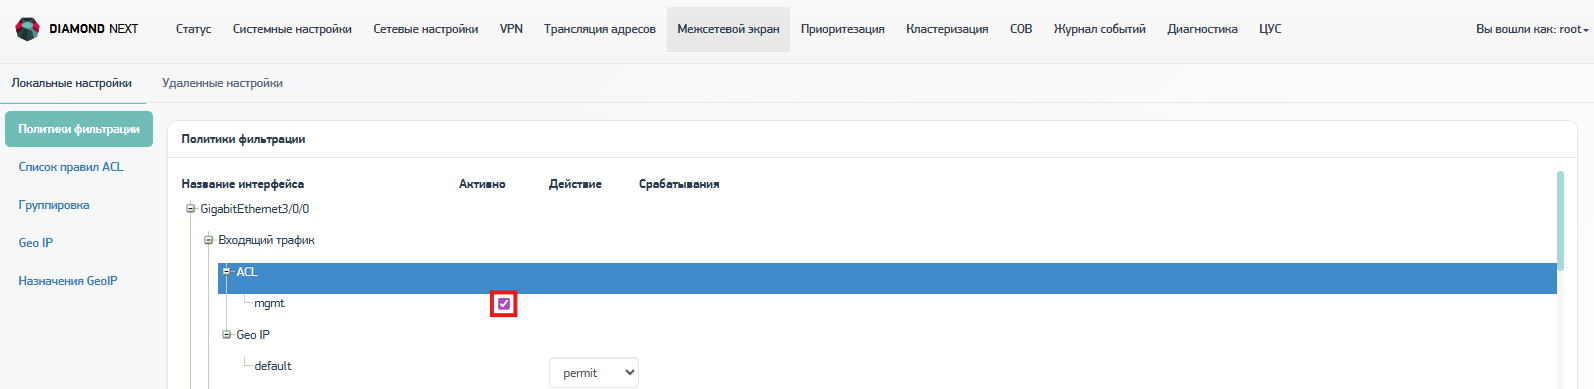Collapse the Входящий трафик node
Image resolution: width=1594 pixels, height=389 pixels.
(x=208, y=240)
